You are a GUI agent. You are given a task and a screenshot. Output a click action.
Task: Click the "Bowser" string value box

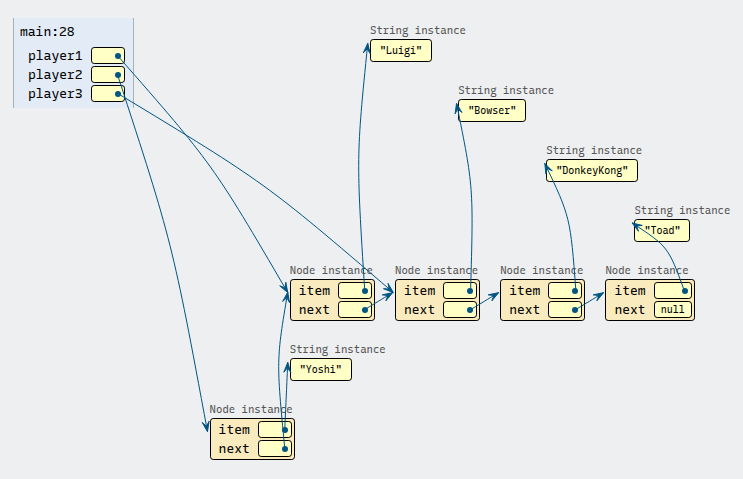(x=491, y=110)
